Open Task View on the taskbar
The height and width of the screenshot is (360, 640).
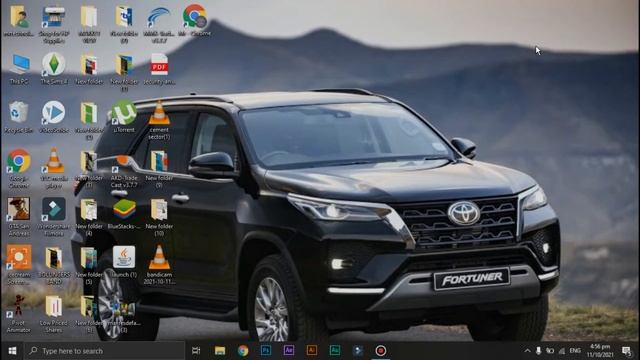[x=196, y=351]
